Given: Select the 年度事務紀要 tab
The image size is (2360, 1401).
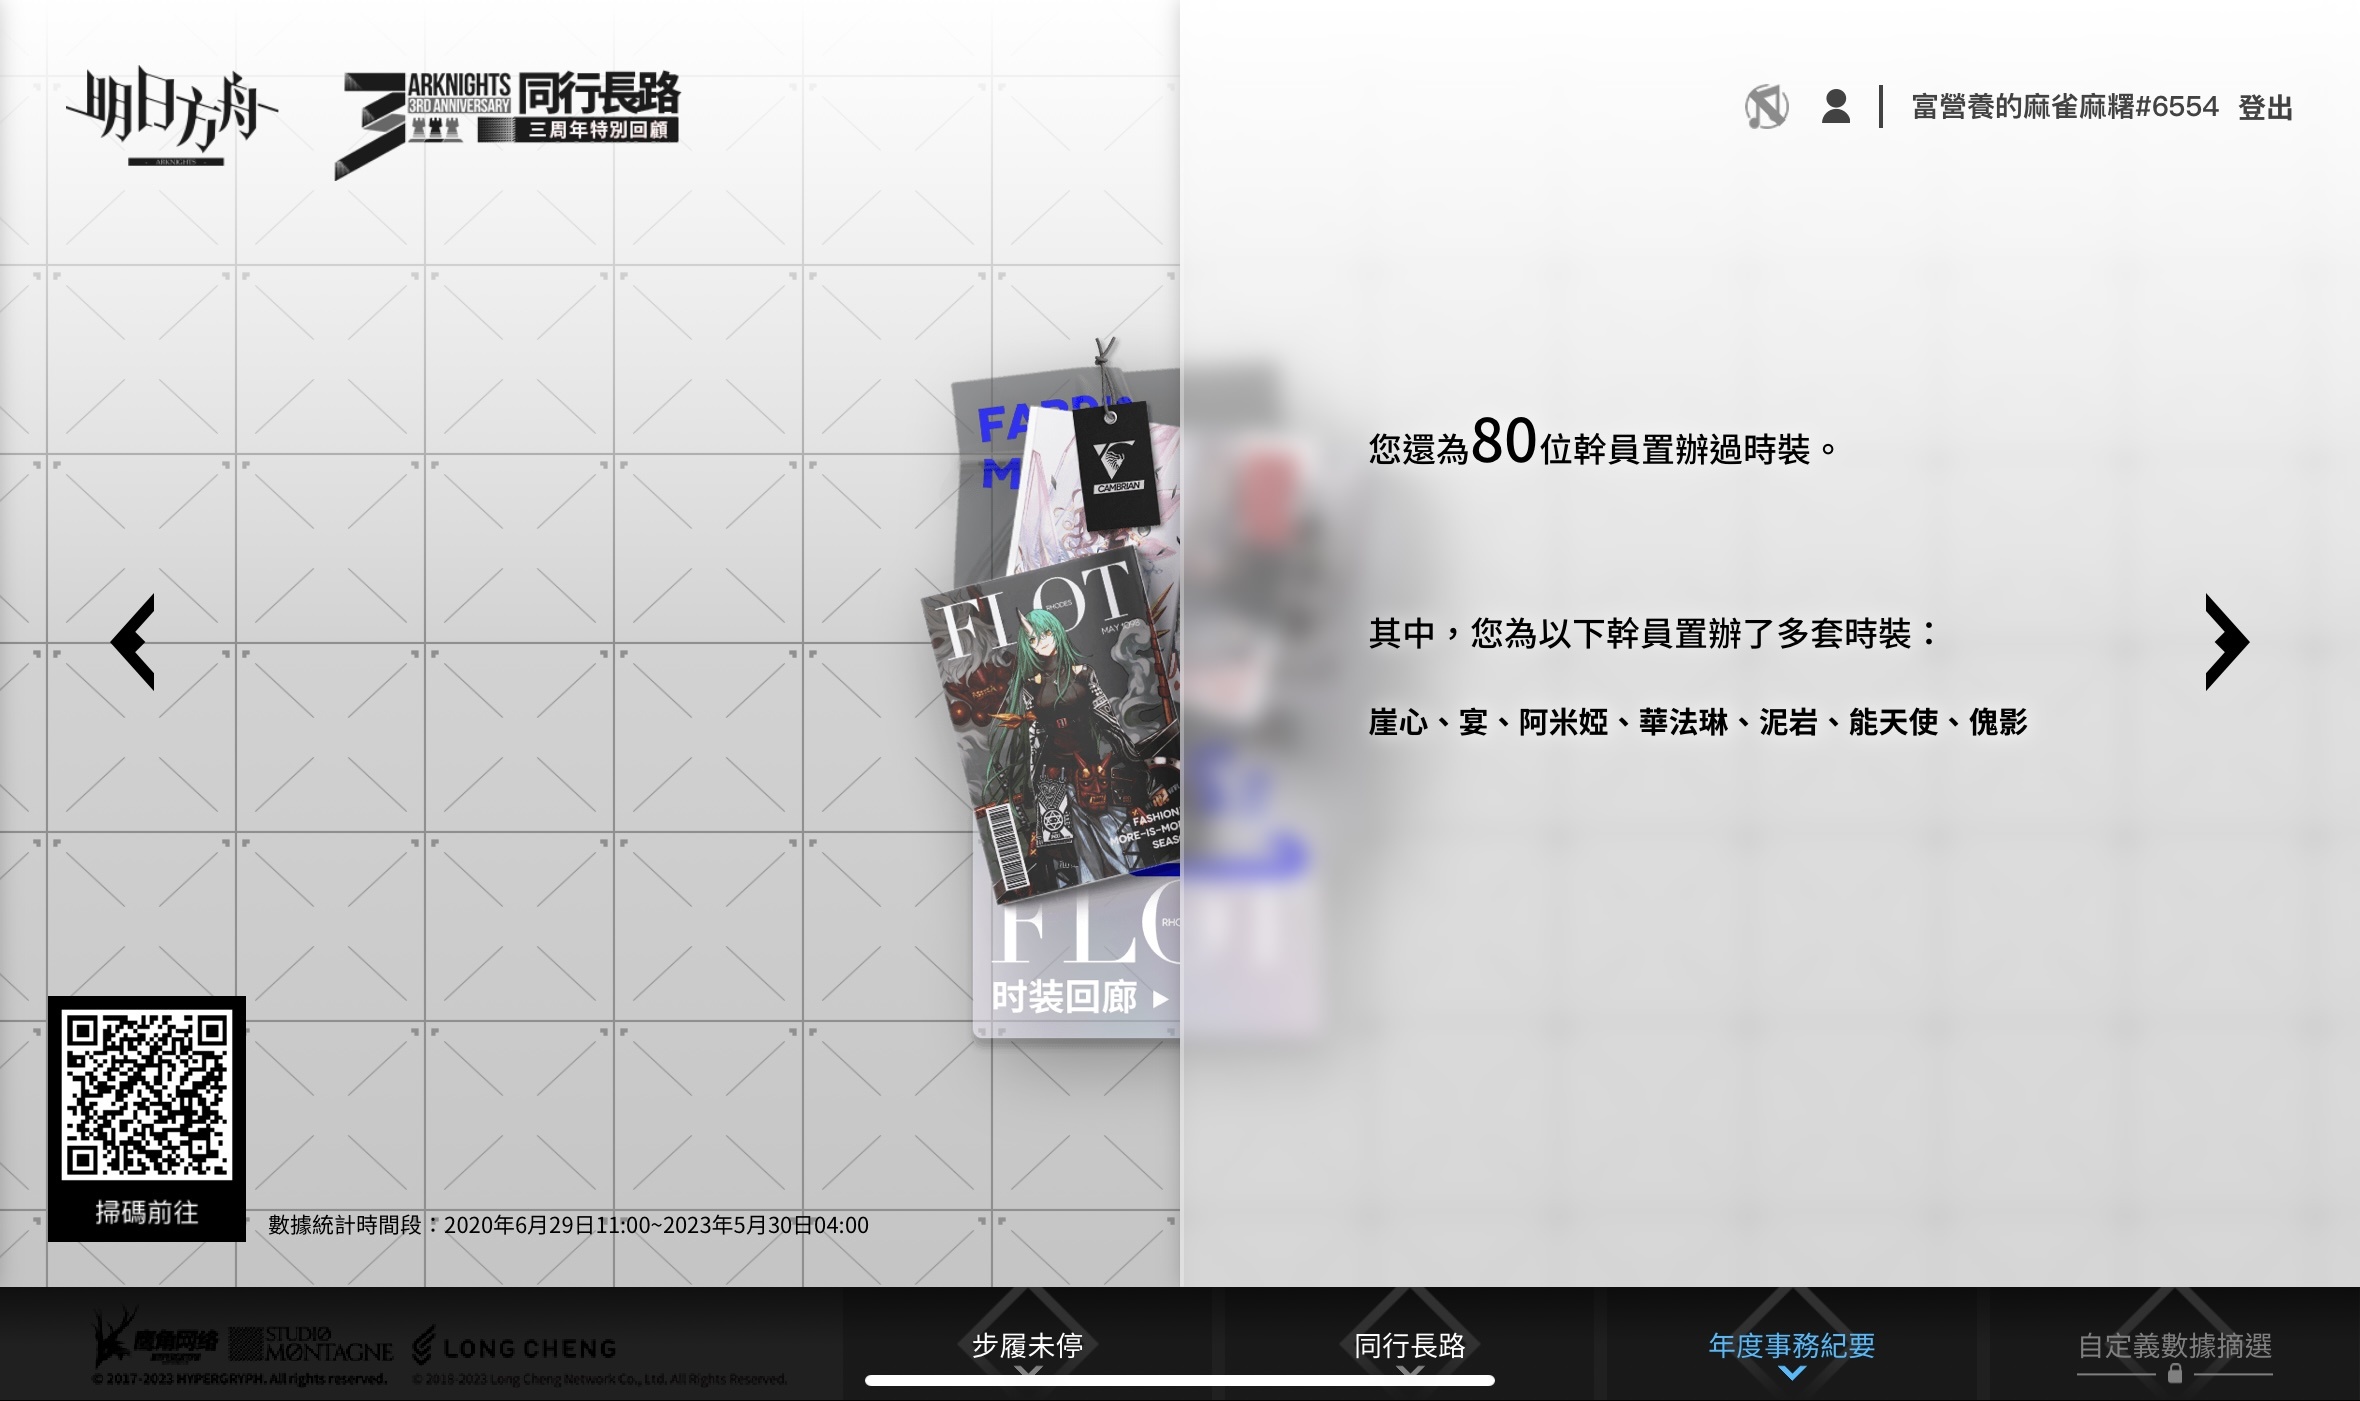Looking at the screenshot, I should coord(1791,1345).
